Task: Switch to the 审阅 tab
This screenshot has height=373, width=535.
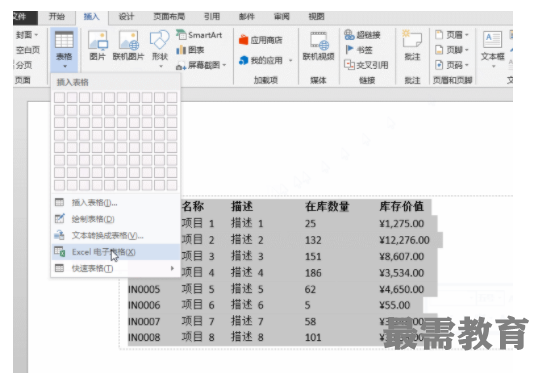Action: [281, 16]
